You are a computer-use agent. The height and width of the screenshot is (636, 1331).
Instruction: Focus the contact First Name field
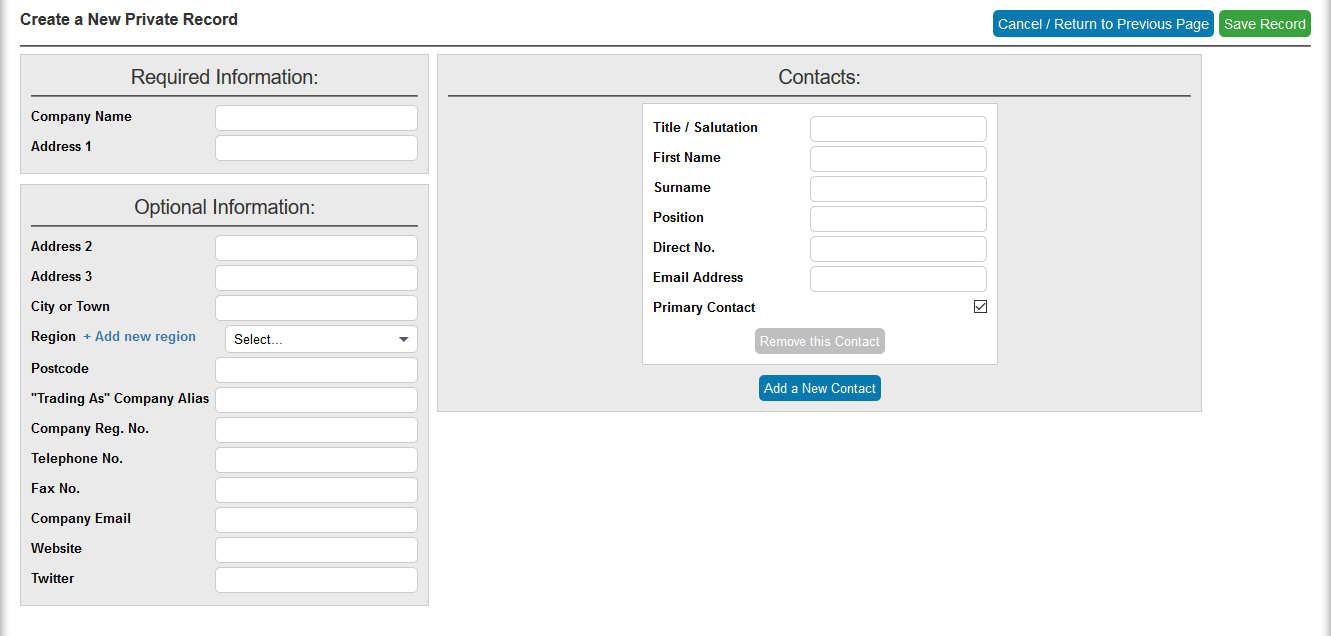[x=898, y=159]
